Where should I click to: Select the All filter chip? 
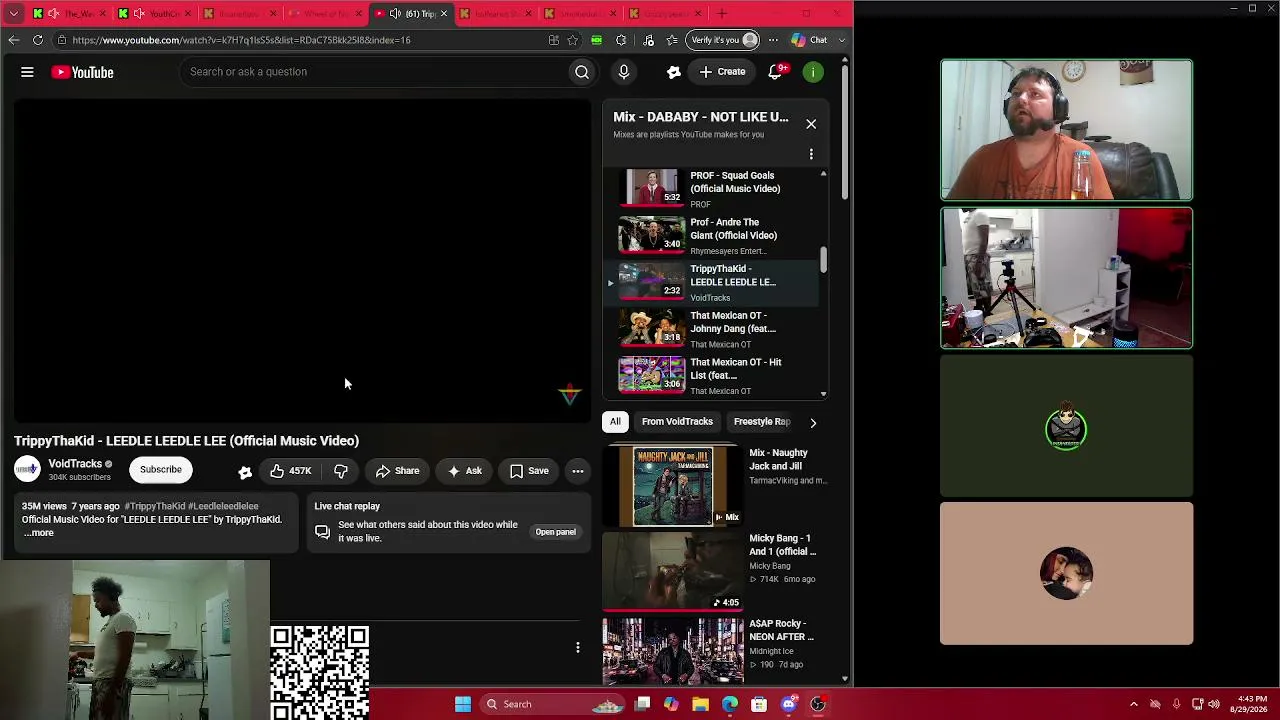click(615, 422)
